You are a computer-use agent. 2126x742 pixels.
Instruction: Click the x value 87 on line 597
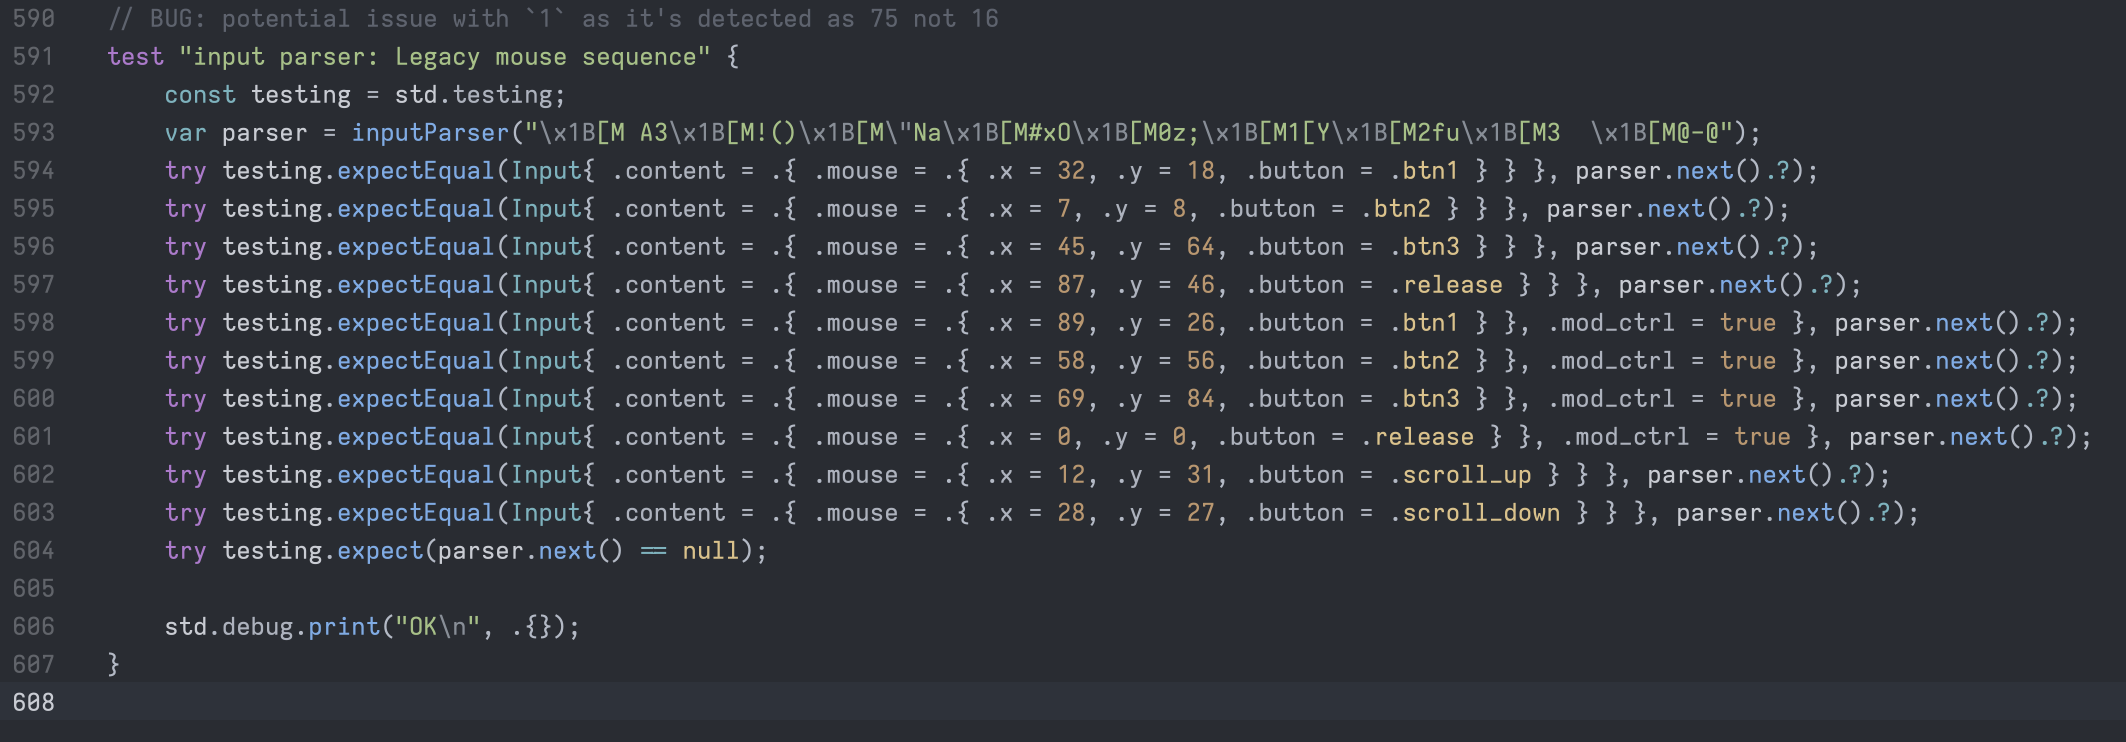click(1071, 285)
